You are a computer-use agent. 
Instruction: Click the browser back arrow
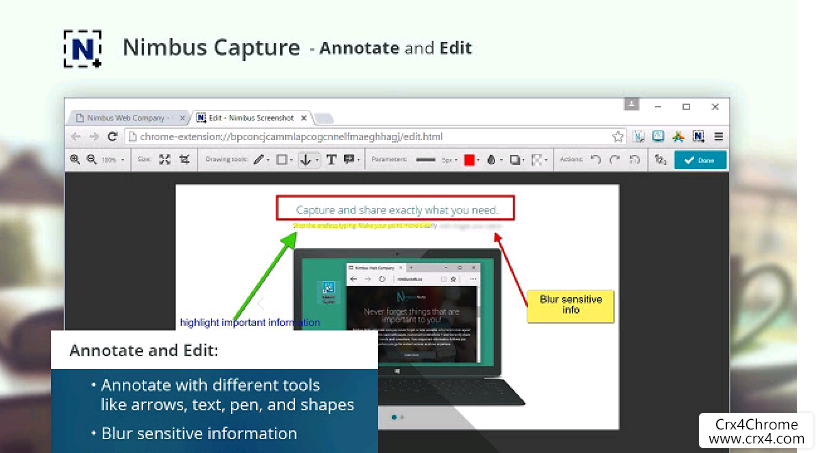point(76,136)
